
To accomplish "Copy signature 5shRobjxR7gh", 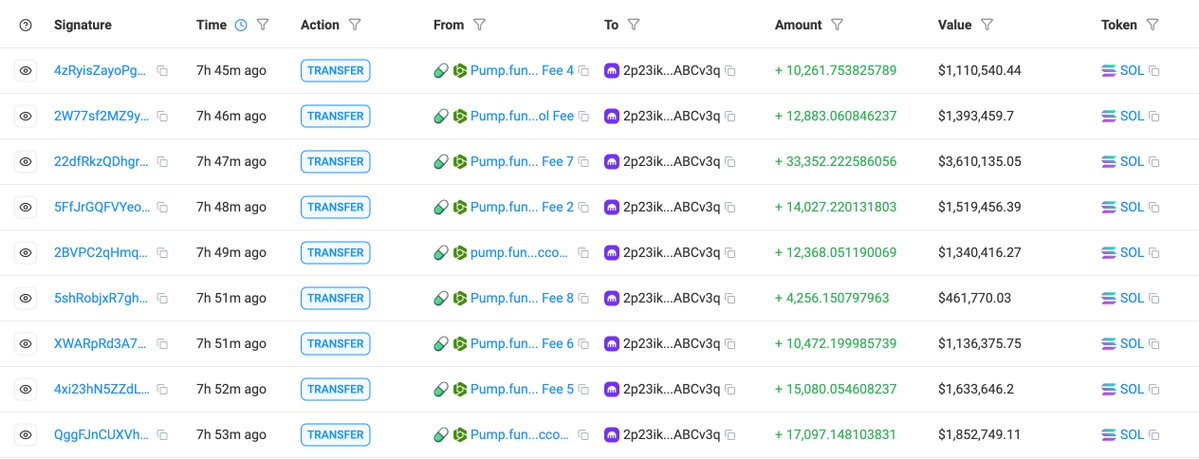I will tap(162, 298).
